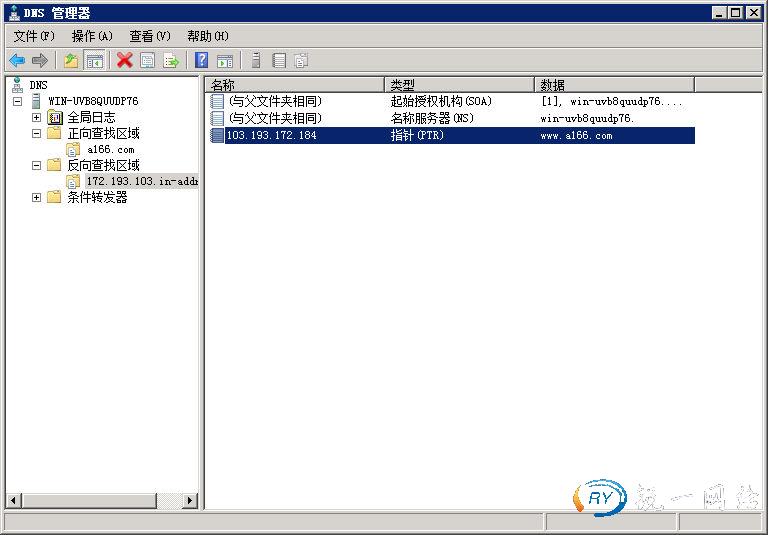Minimize the DNS 管理器 window
The height and width of the screenshot is (535, 768).
click(719, 13)
